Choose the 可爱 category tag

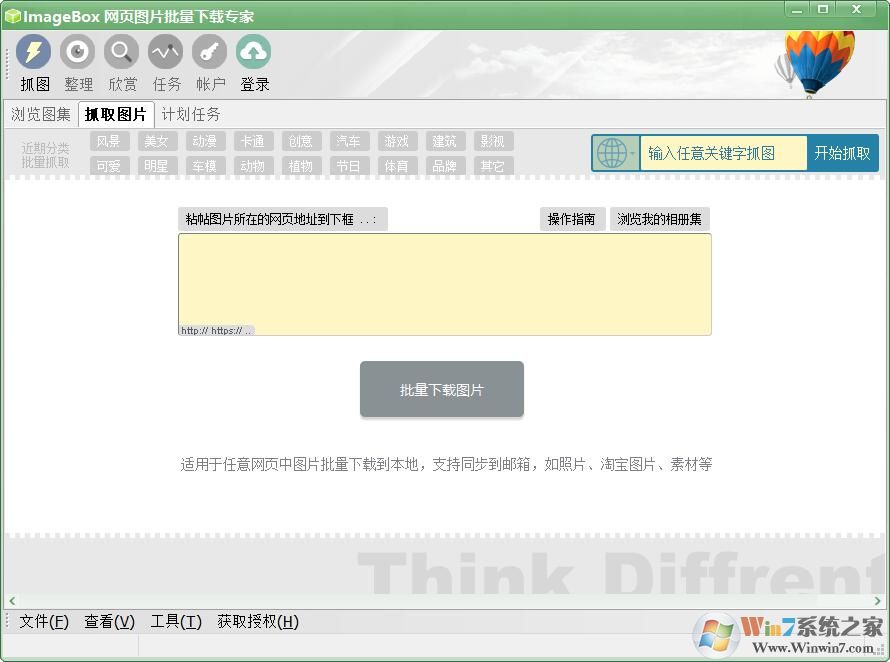click(108, 166)
